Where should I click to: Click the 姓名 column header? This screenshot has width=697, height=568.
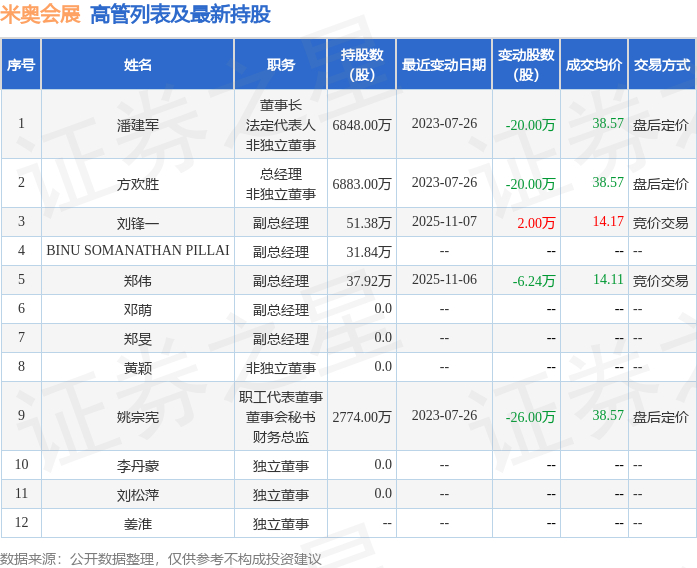137,64
